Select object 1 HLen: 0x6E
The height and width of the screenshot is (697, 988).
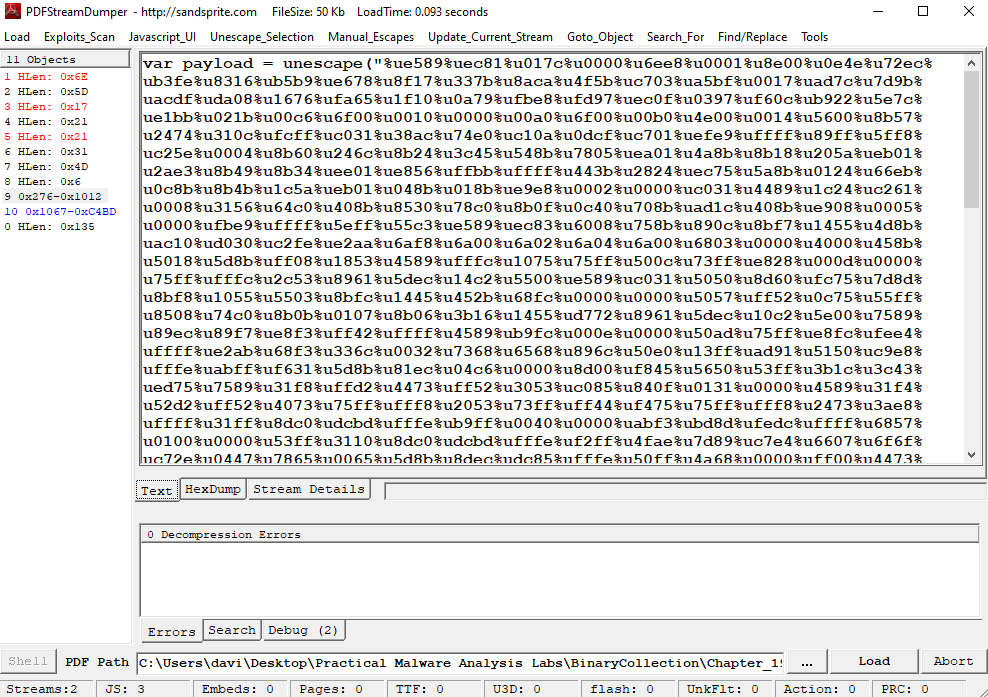click(46, 77)
